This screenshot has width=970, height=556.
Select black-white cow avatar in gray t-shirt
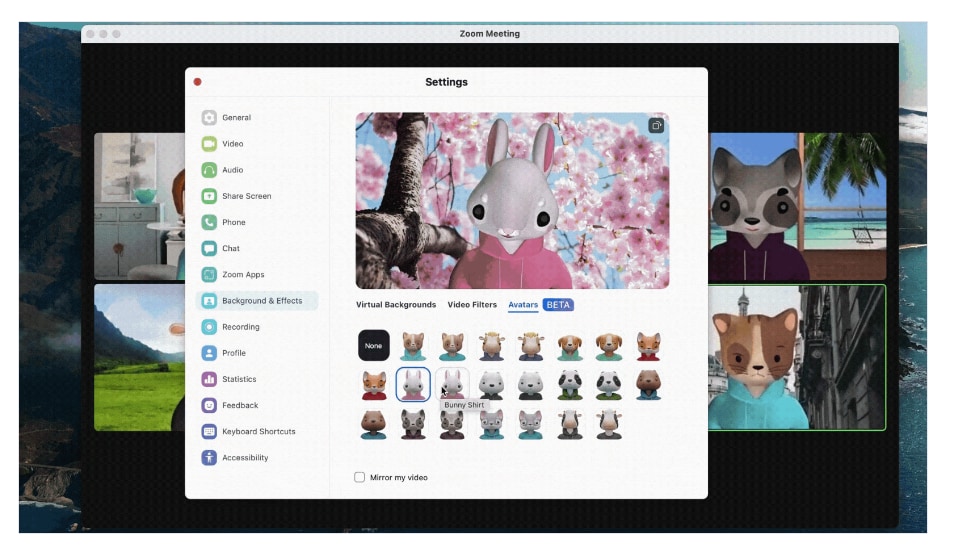point(609,424)
